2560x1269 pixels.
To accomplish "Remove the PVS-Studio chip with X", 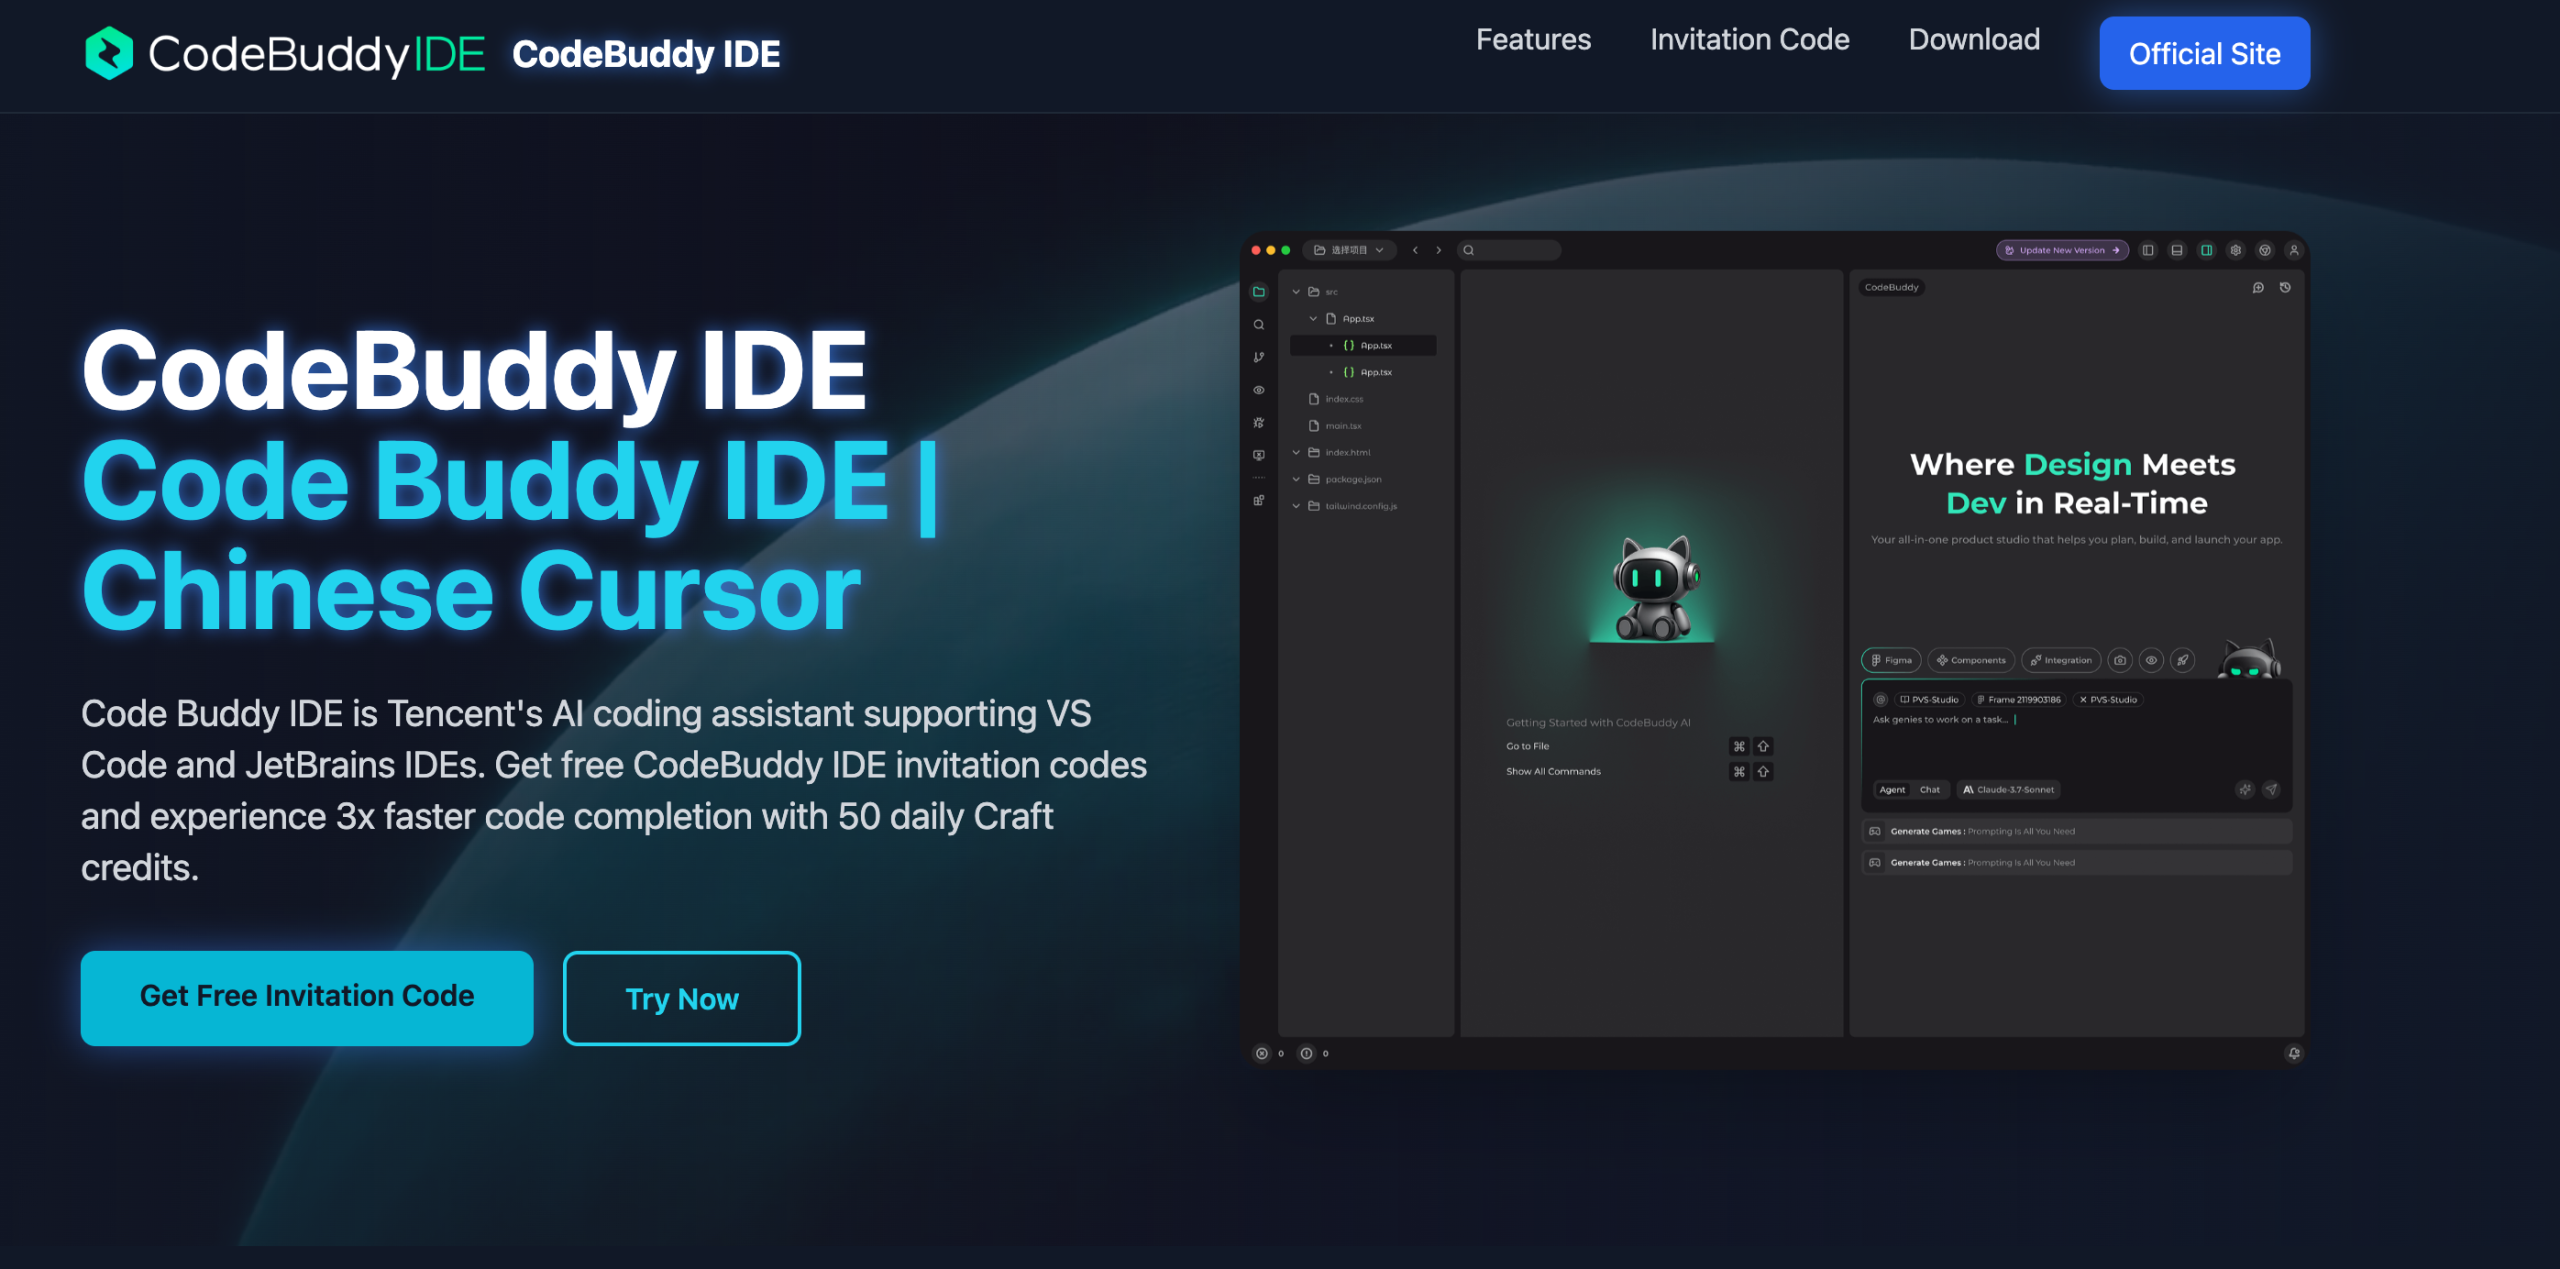I will (x=2083, y=700).
